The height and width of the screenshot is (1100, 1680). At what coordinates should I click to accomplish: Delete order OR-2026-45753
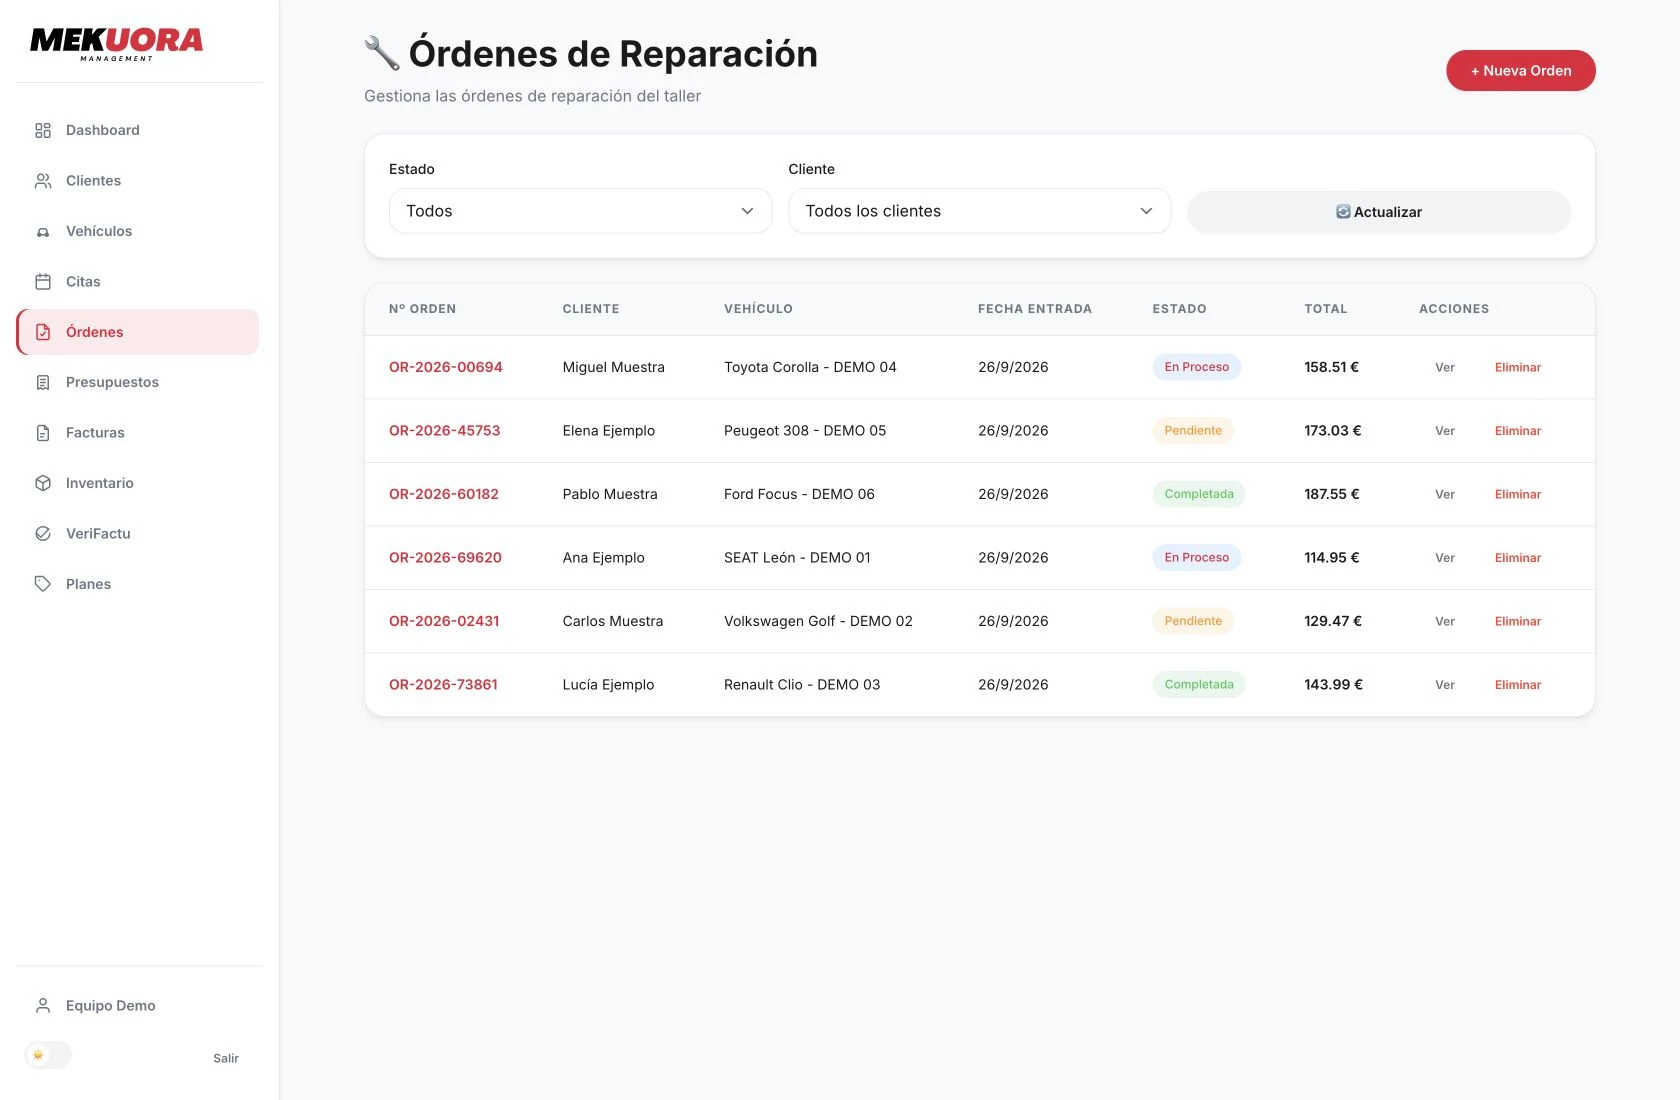pos(1517,431)
